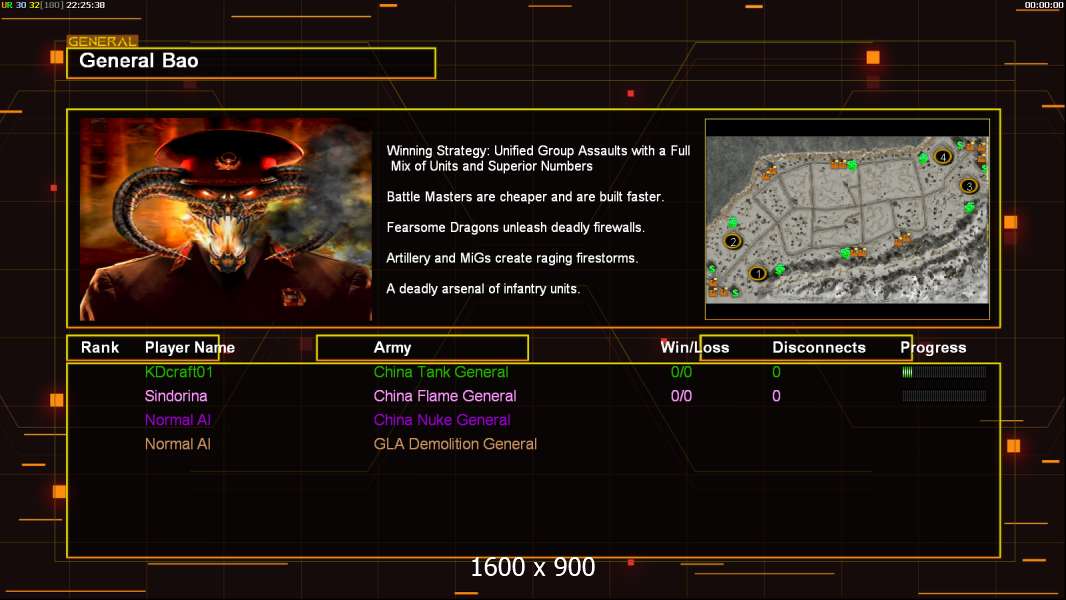
Task: Click deadly arsenal of infantry units line
Action: (483, 289)
